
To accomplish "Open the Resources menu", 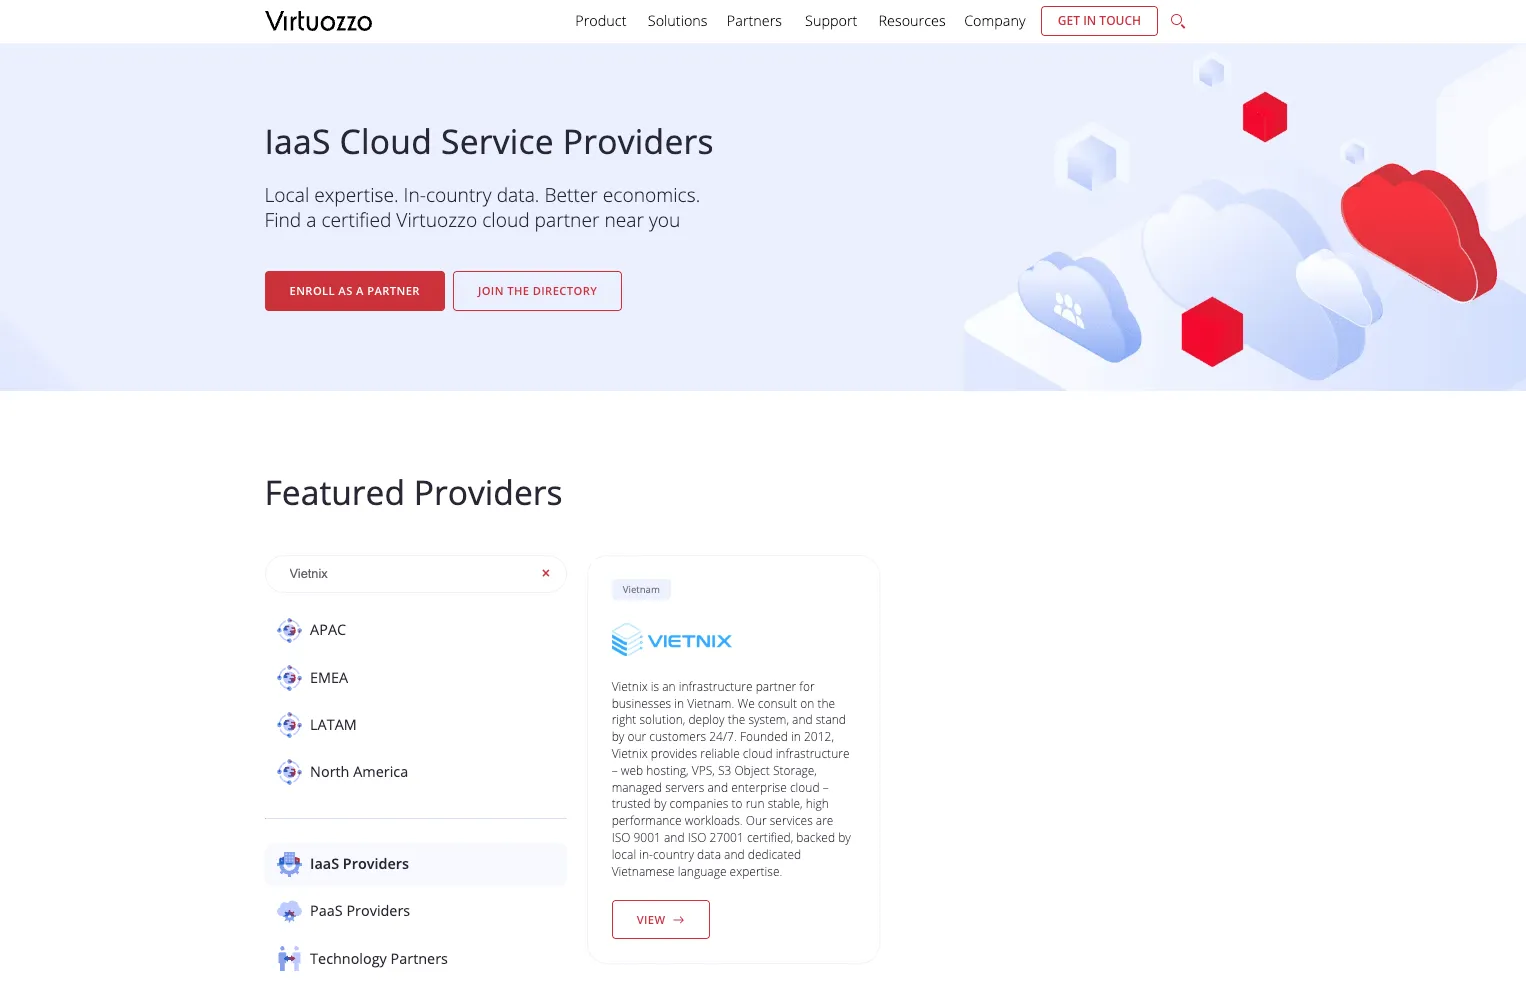I will (x=911, y=21).
